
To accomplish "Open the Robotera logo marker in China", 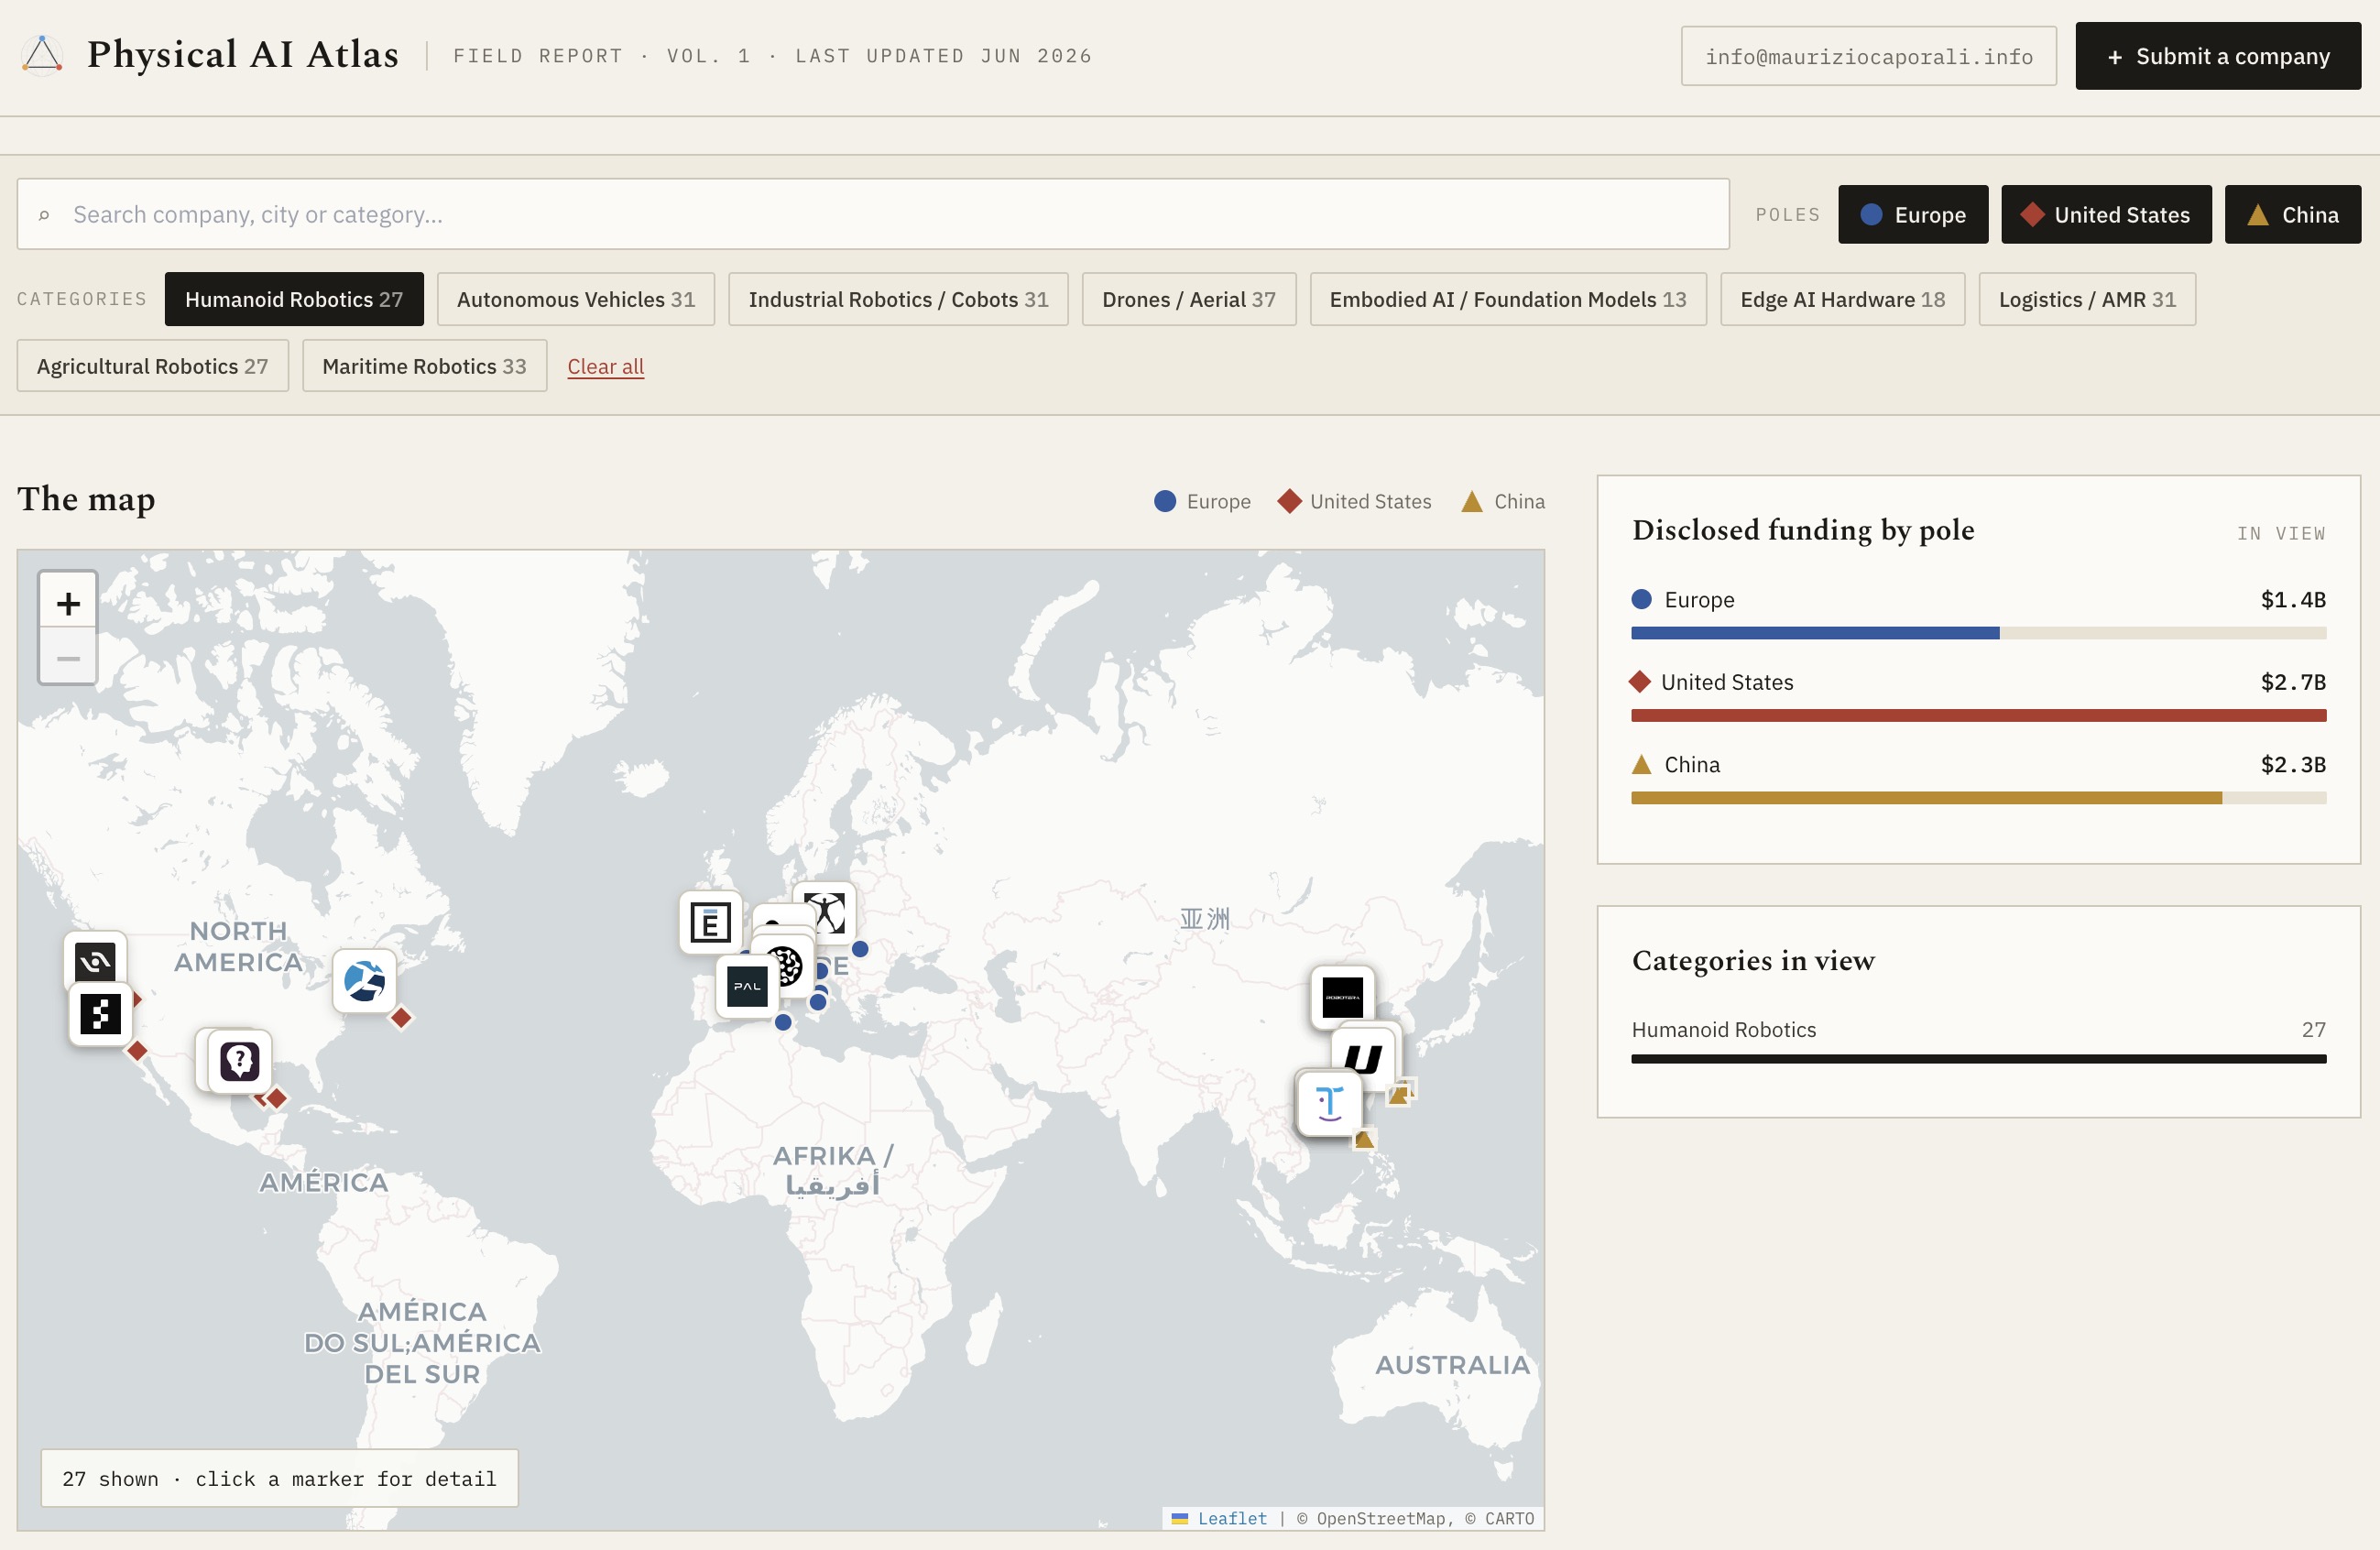I will 1342,997.
